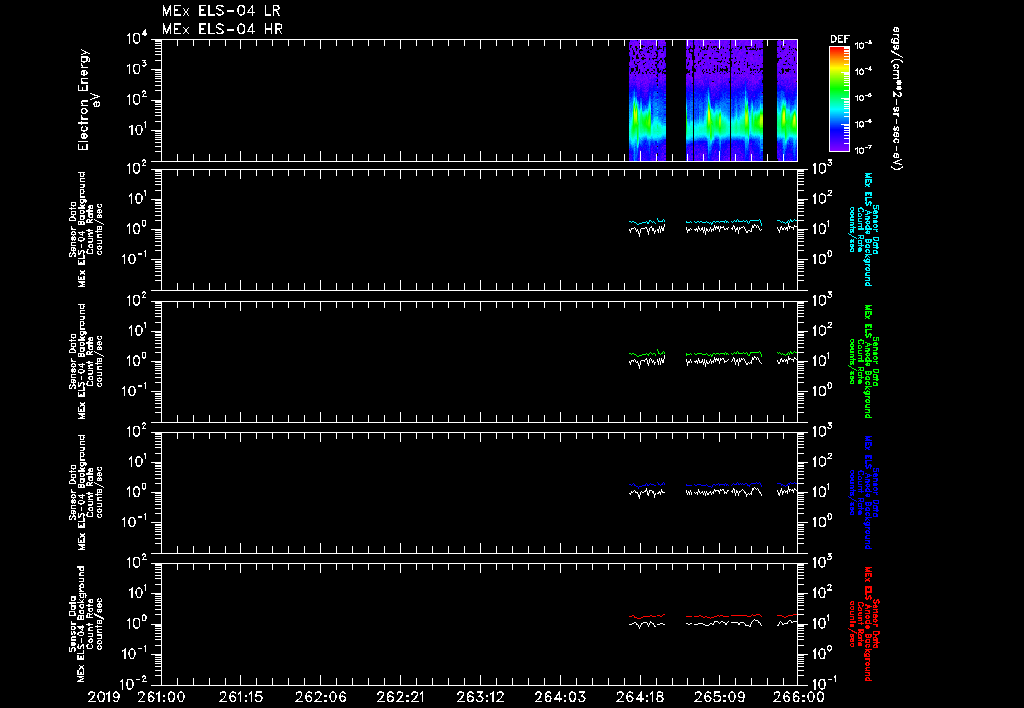Screen dimensions: 1024x708
Task: Click the first spectrogram data segment
Action: (x=647, y=100)
